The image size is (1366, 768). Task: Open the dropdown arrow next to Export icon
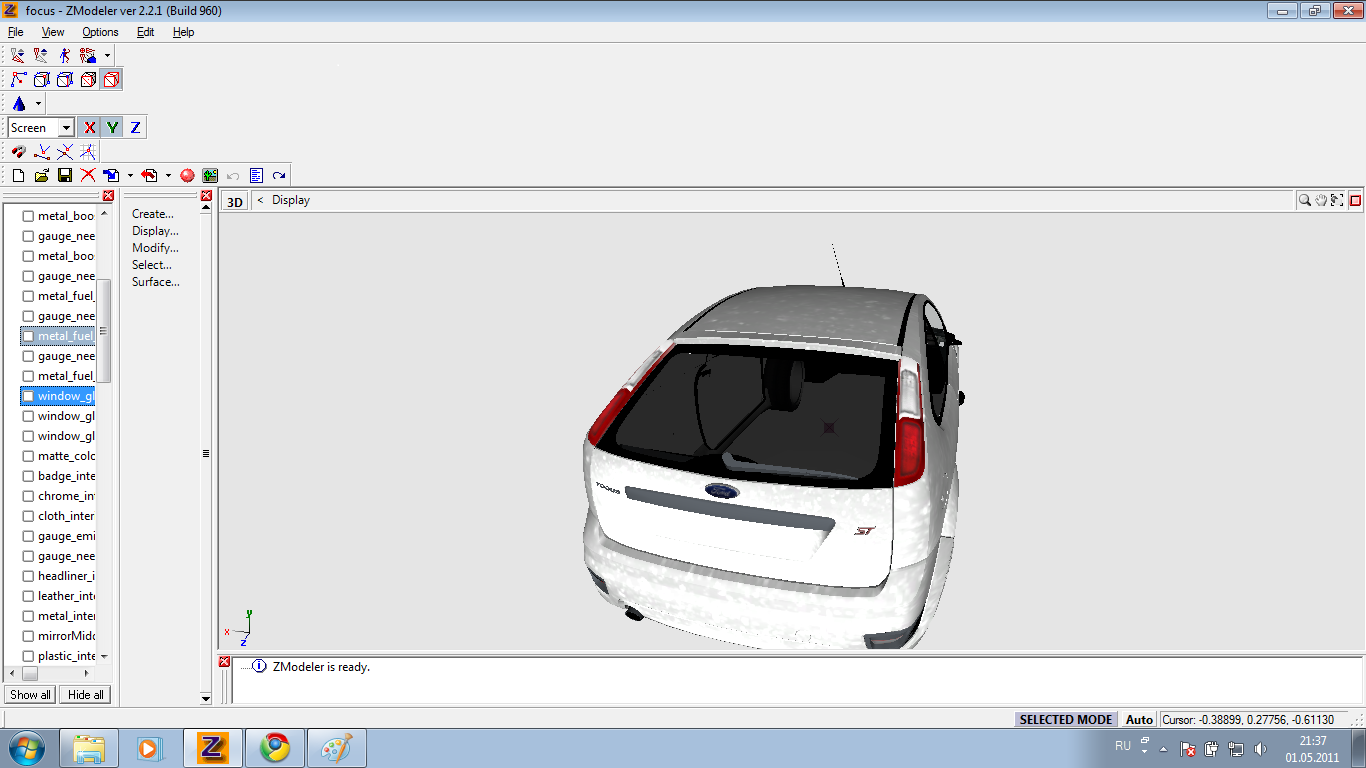(168, 175)
